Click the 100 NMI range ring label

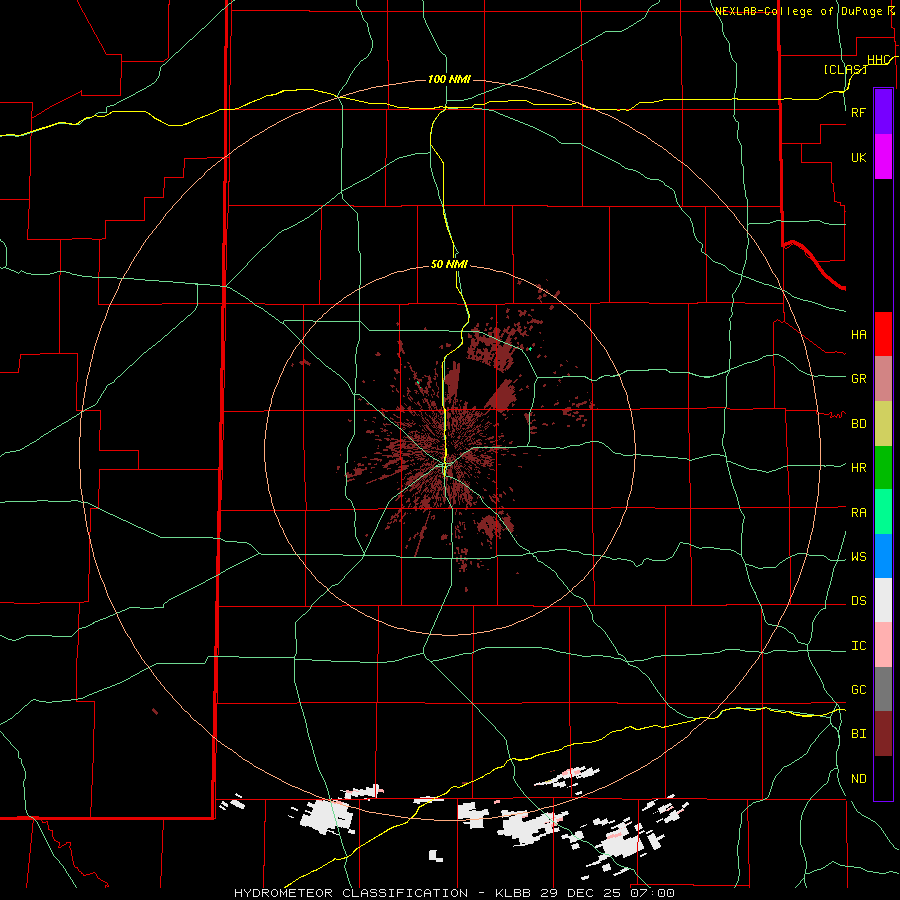[x=449, y=79]
